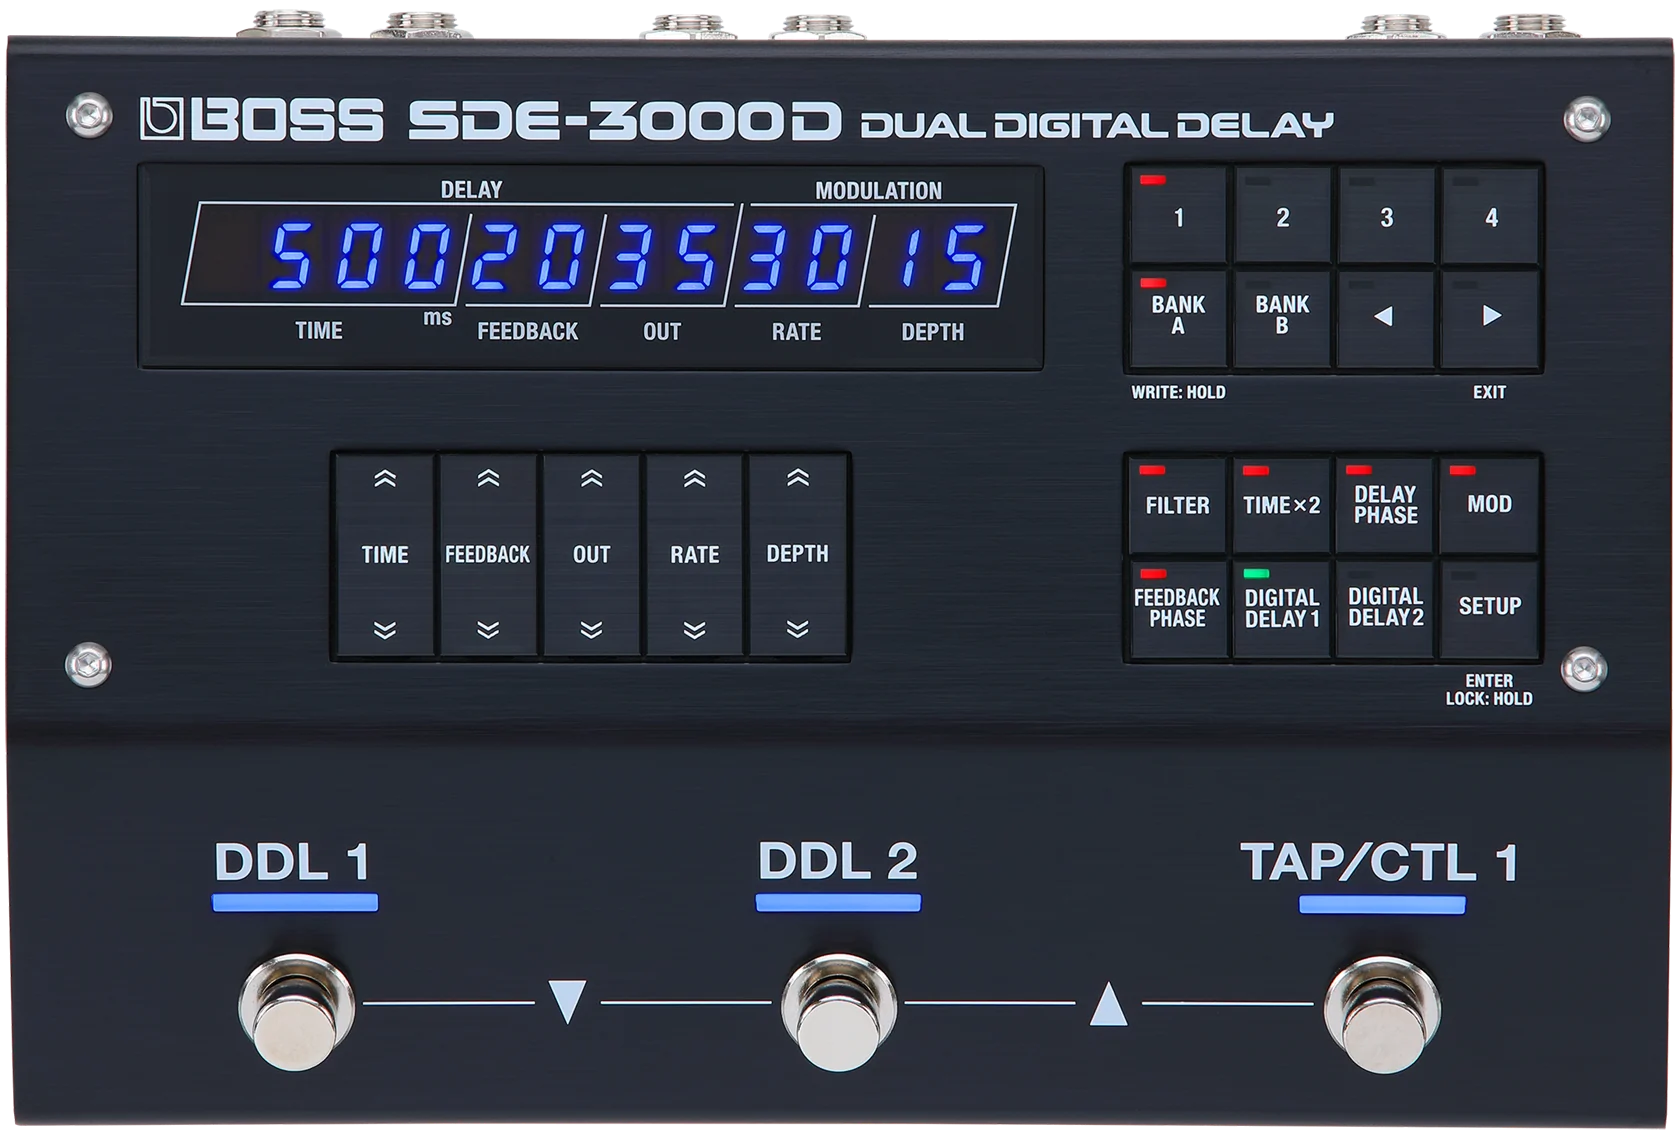Select DIGITAL DELAY 2 for editing
1680x1135 pixels.
coord(1386,608)
